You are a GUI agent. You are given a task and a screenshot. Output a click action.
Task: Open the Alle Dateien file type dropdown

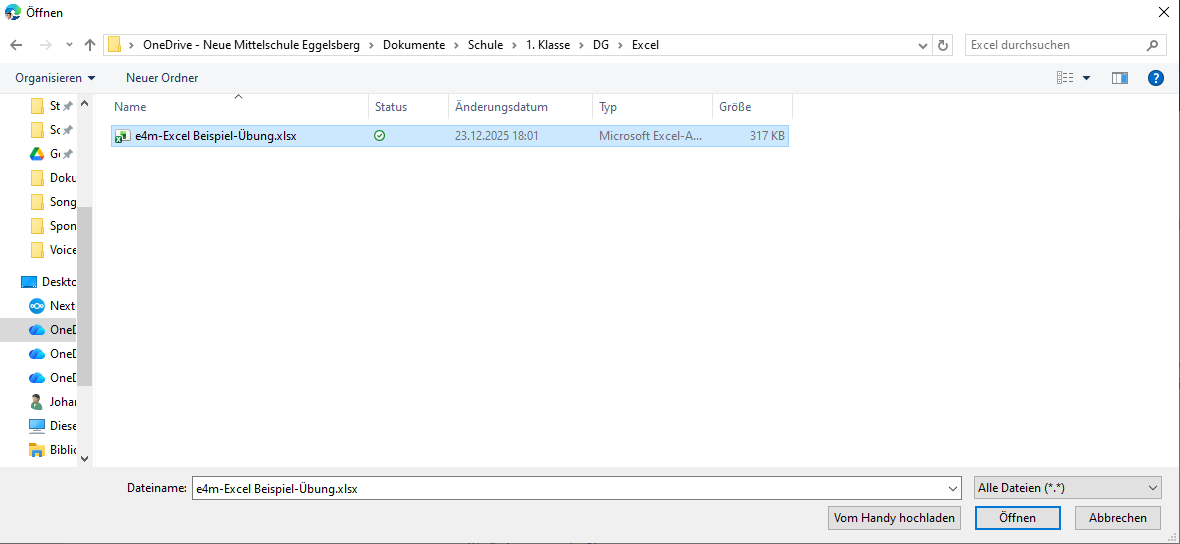click(1067, 488)
